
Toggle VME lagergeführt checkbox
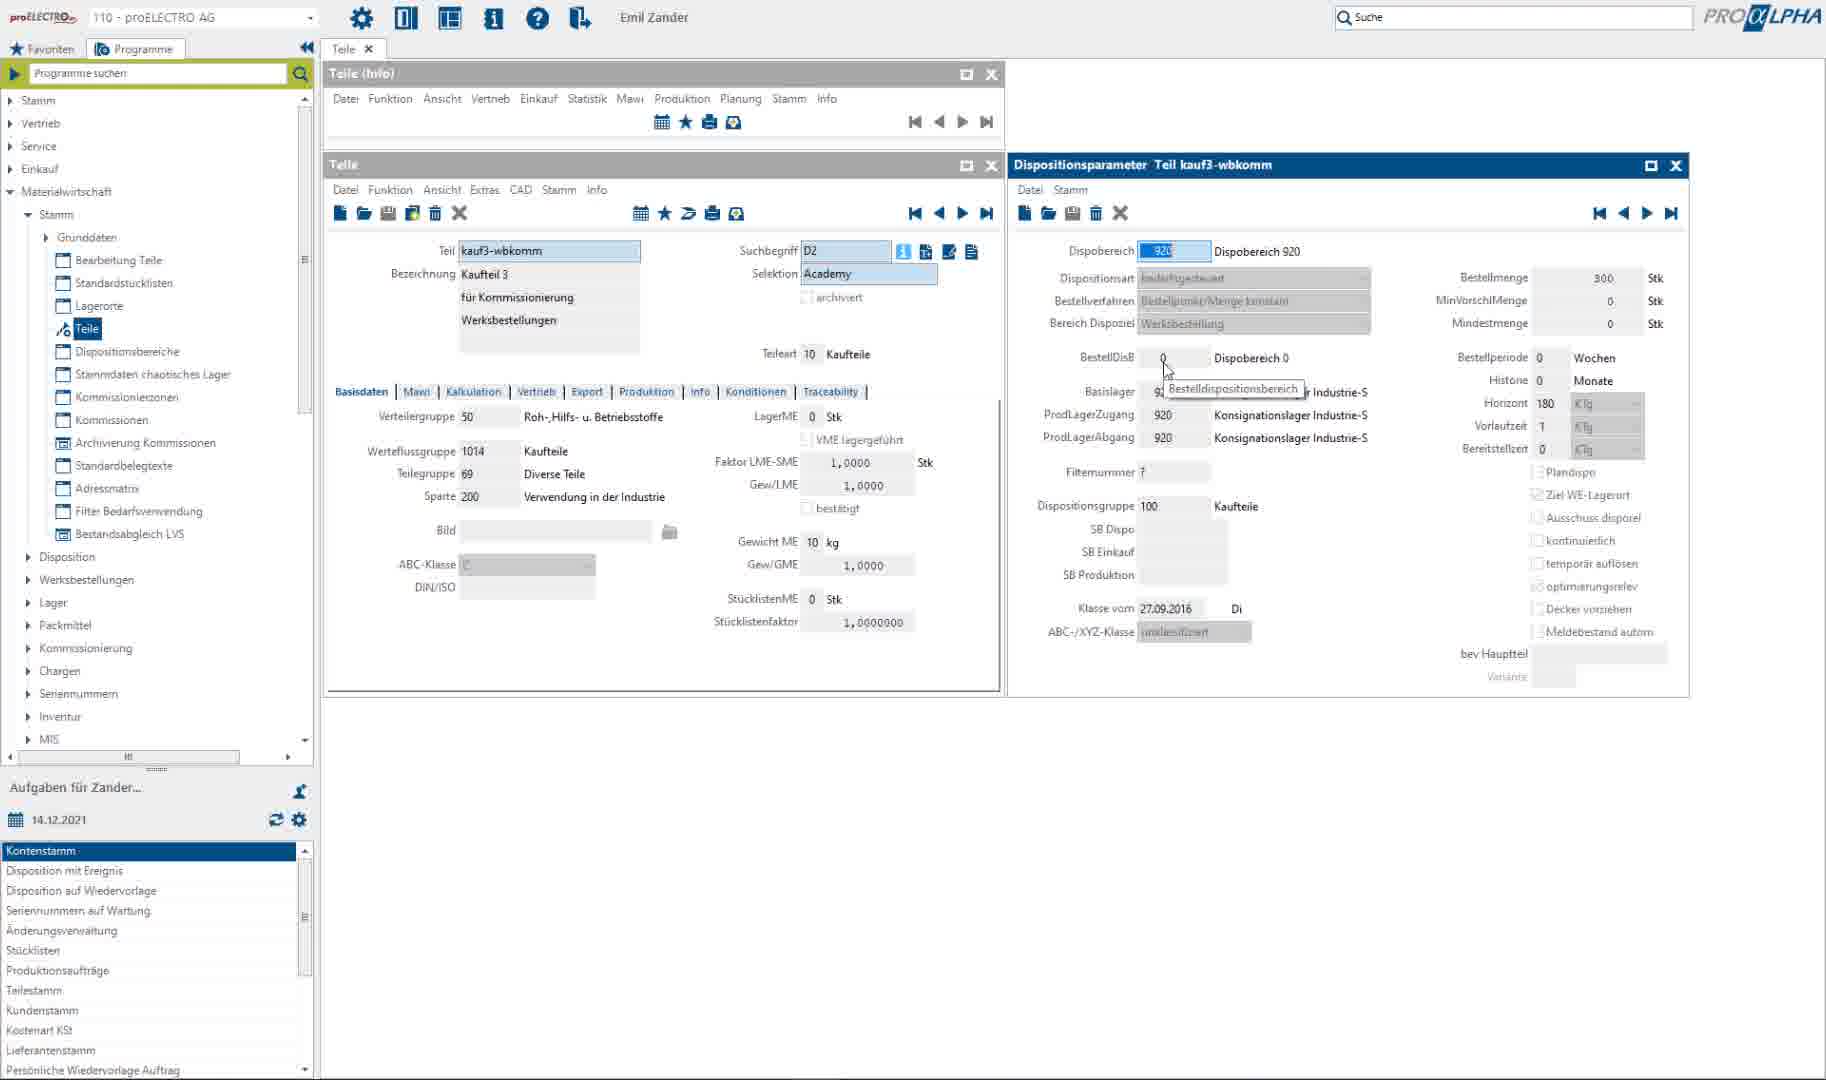tap(807, 440)
